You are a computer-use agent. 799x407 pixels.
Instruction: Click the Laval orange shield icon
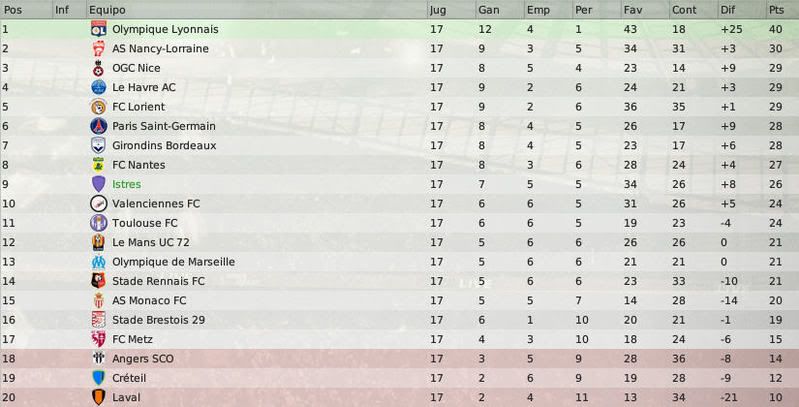click(x=98, y=397)
